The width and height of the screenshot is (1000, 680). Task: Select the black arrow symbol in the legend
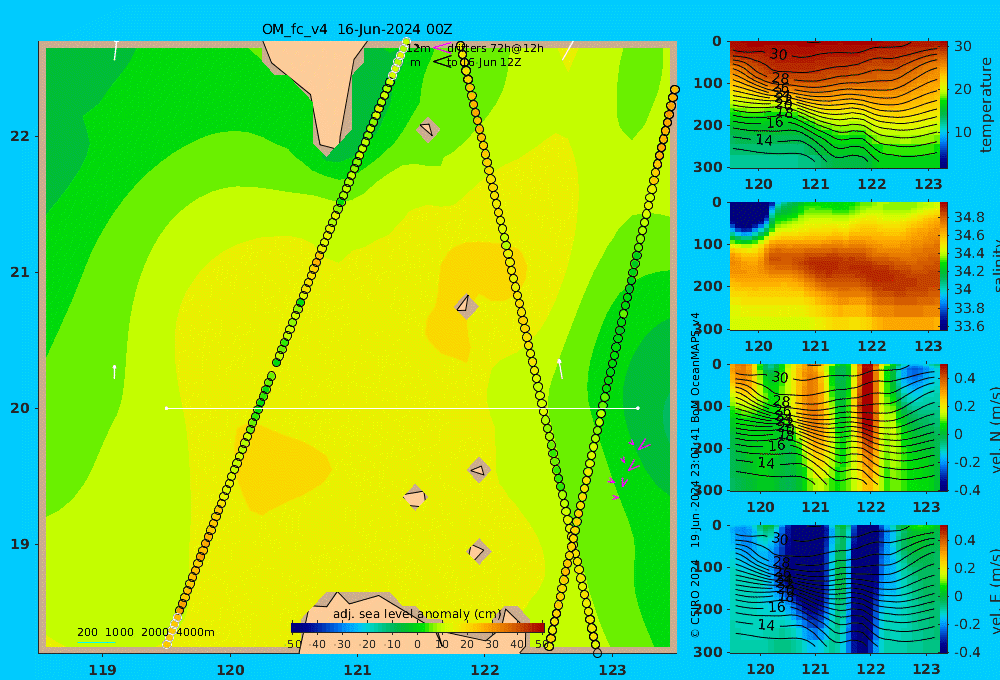coord(442,62)
